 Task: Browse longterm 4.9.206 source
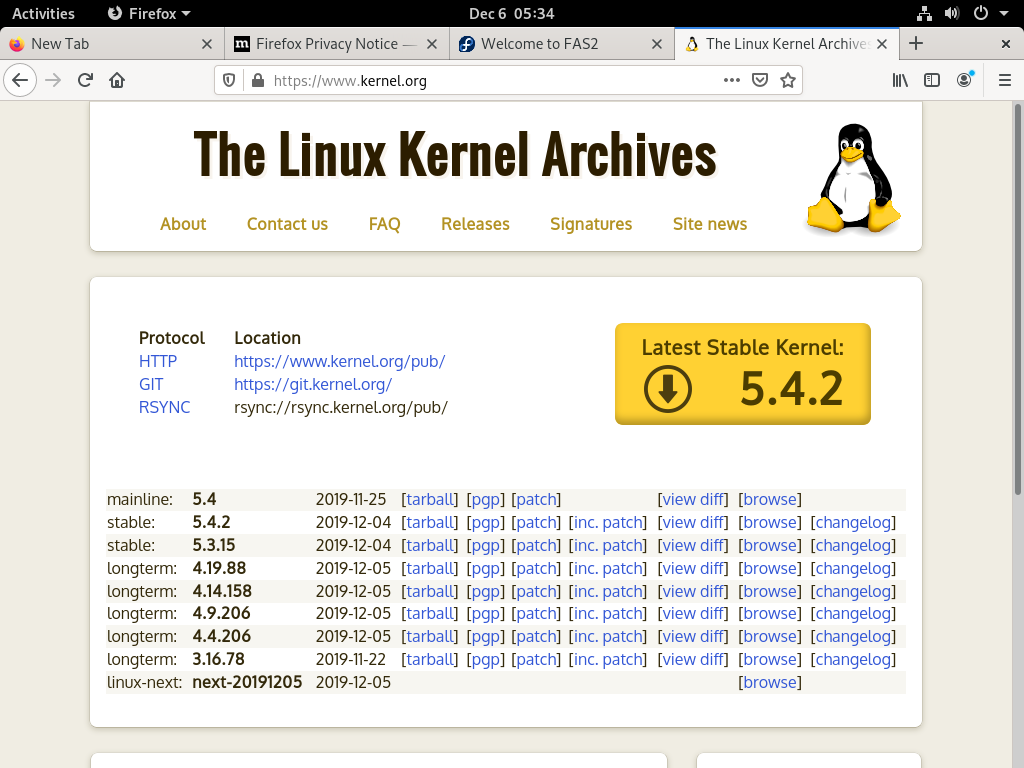[x=769, y=613]
